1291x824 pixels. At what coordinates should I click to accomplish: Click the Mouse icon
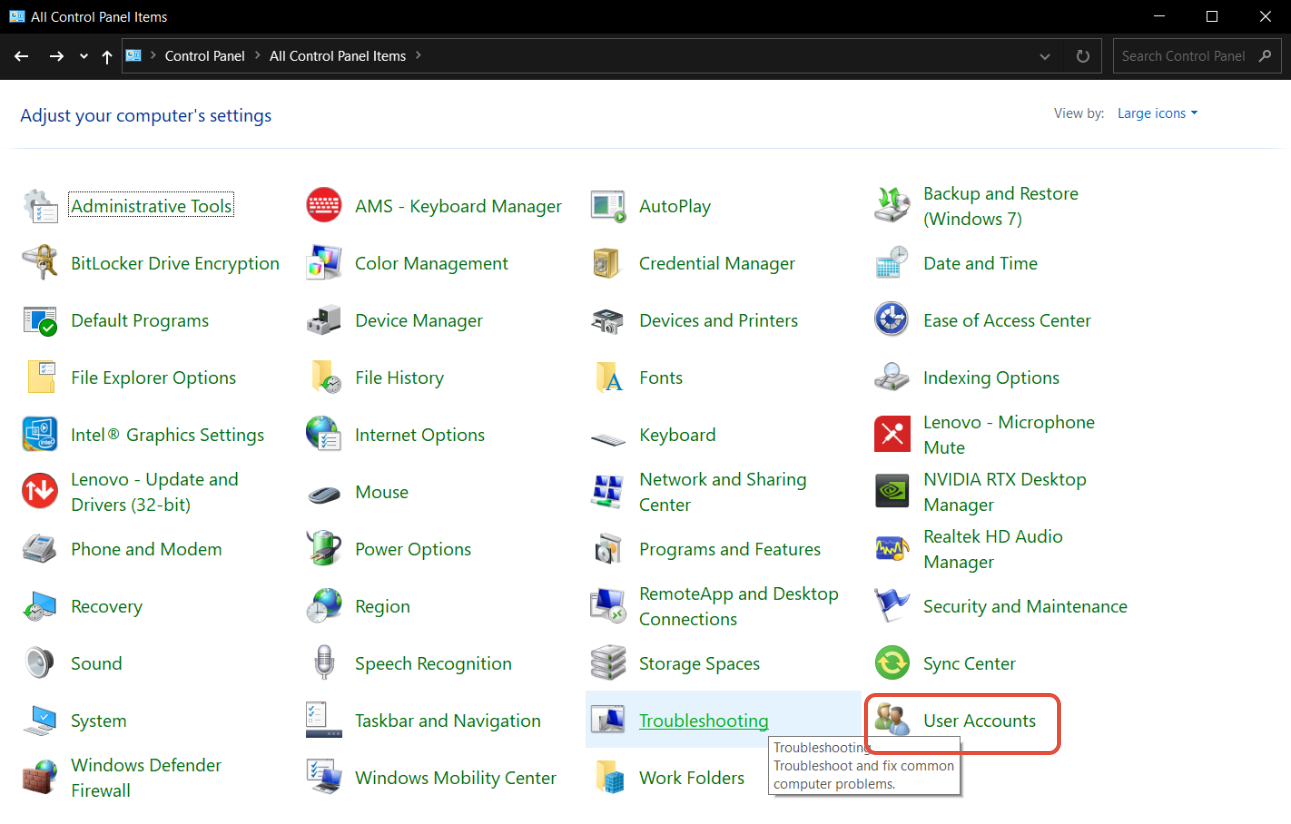[324, 492]
